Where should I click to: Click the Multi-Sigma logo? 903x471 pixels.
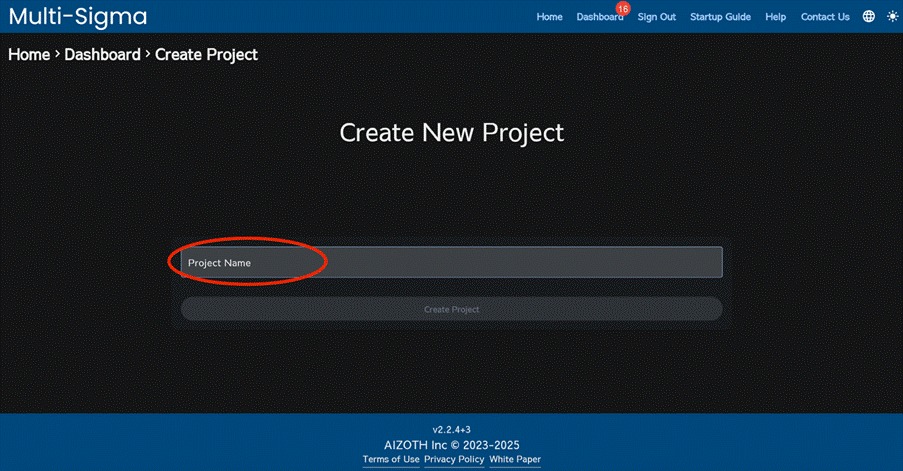click(78, 17)
